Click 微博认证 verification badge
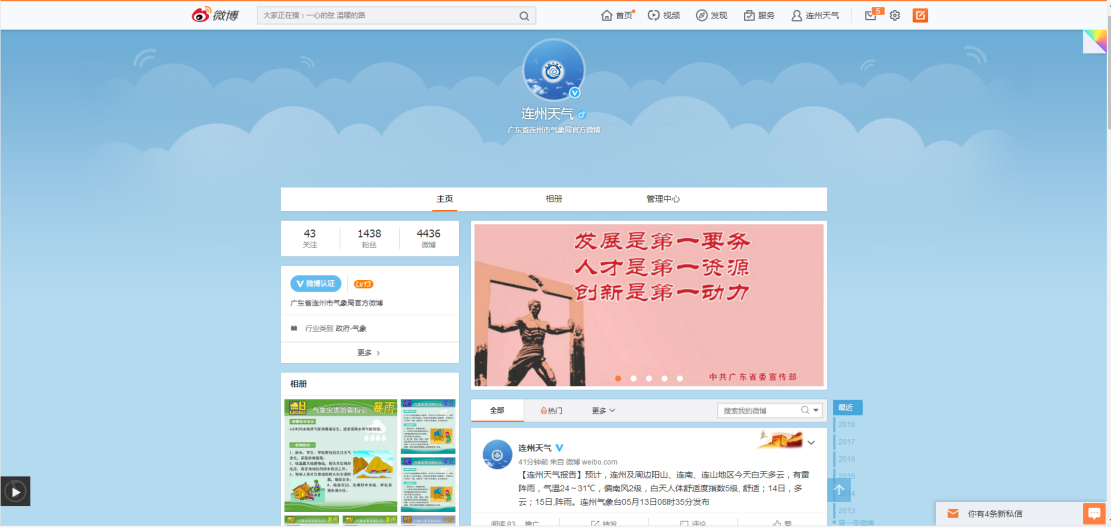 pos(316,283)
